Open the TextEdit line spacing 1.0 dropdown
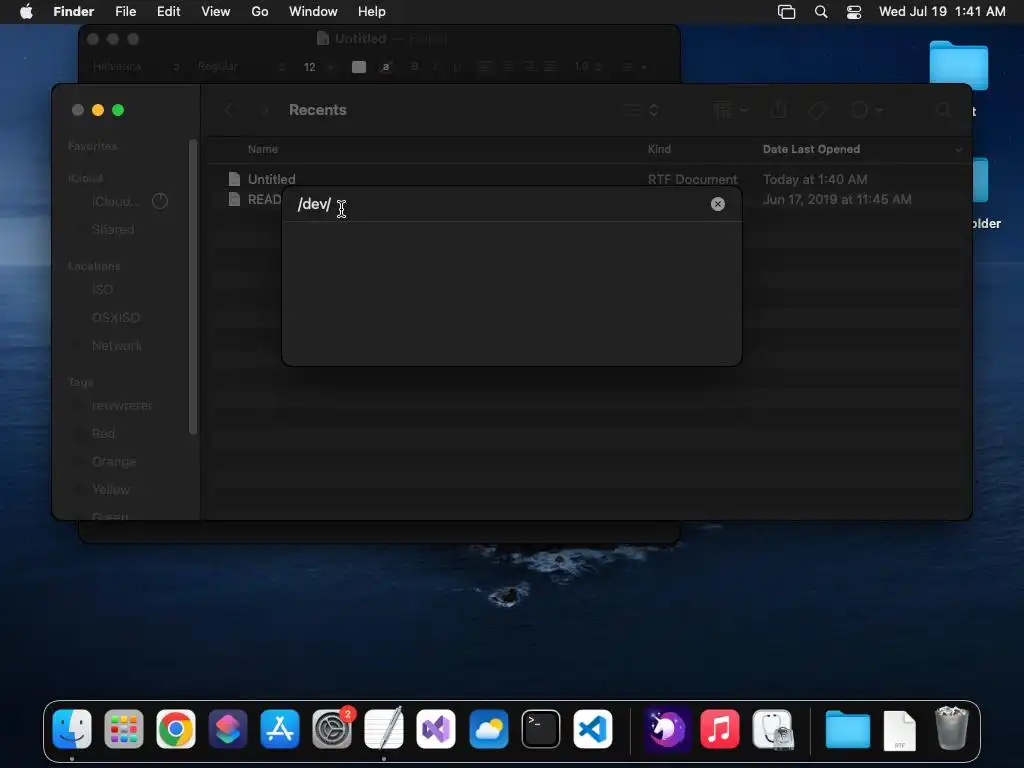1024x768 pixels. [587, 67]
